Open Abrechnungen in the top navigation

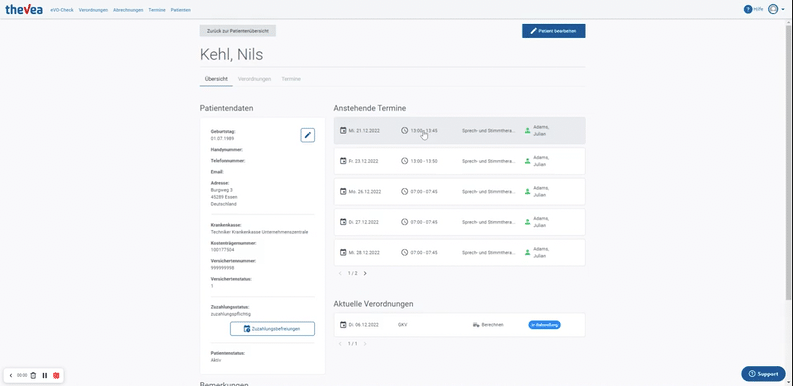point(128,10)
